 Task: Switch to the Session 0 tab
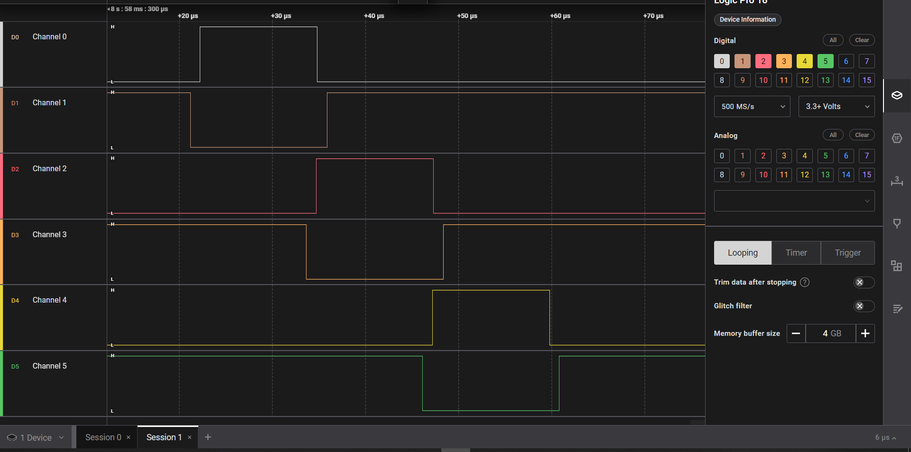pos(103,437)
